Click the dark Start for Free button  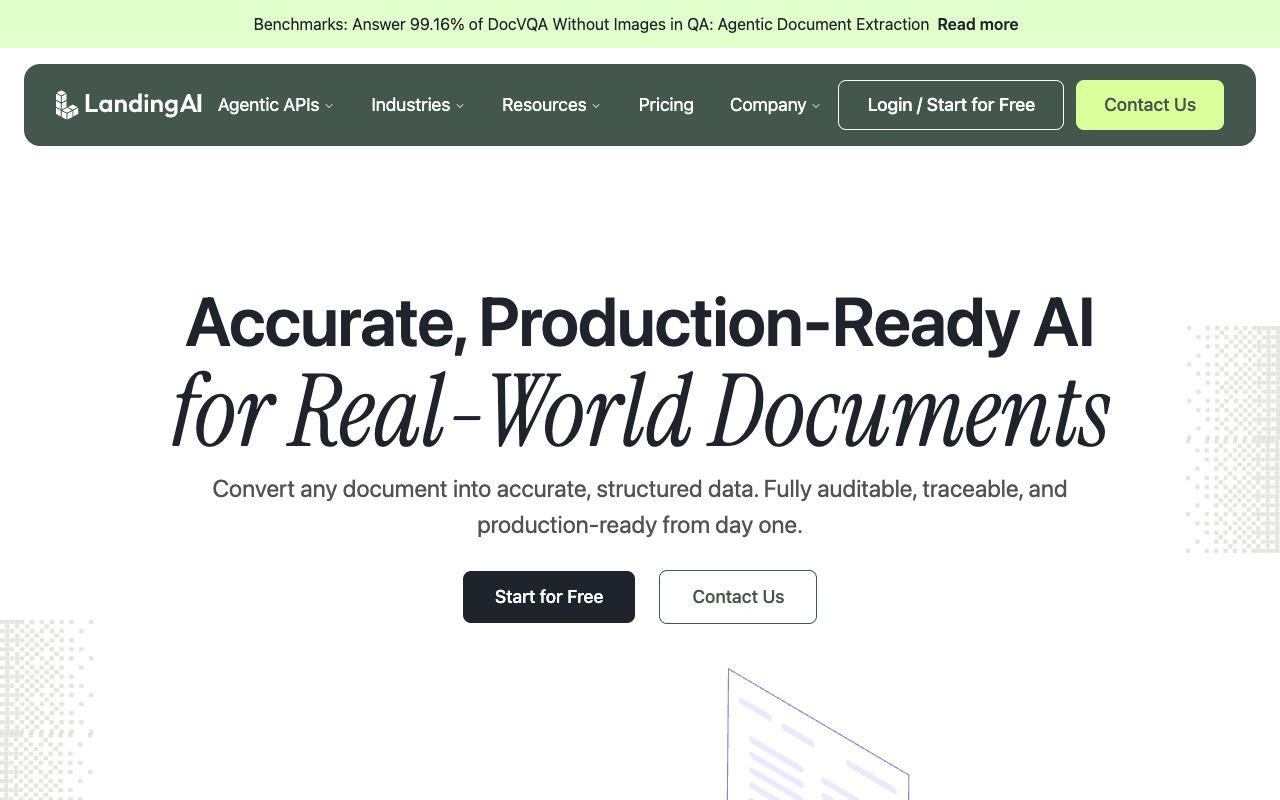(x=549, y=597)
